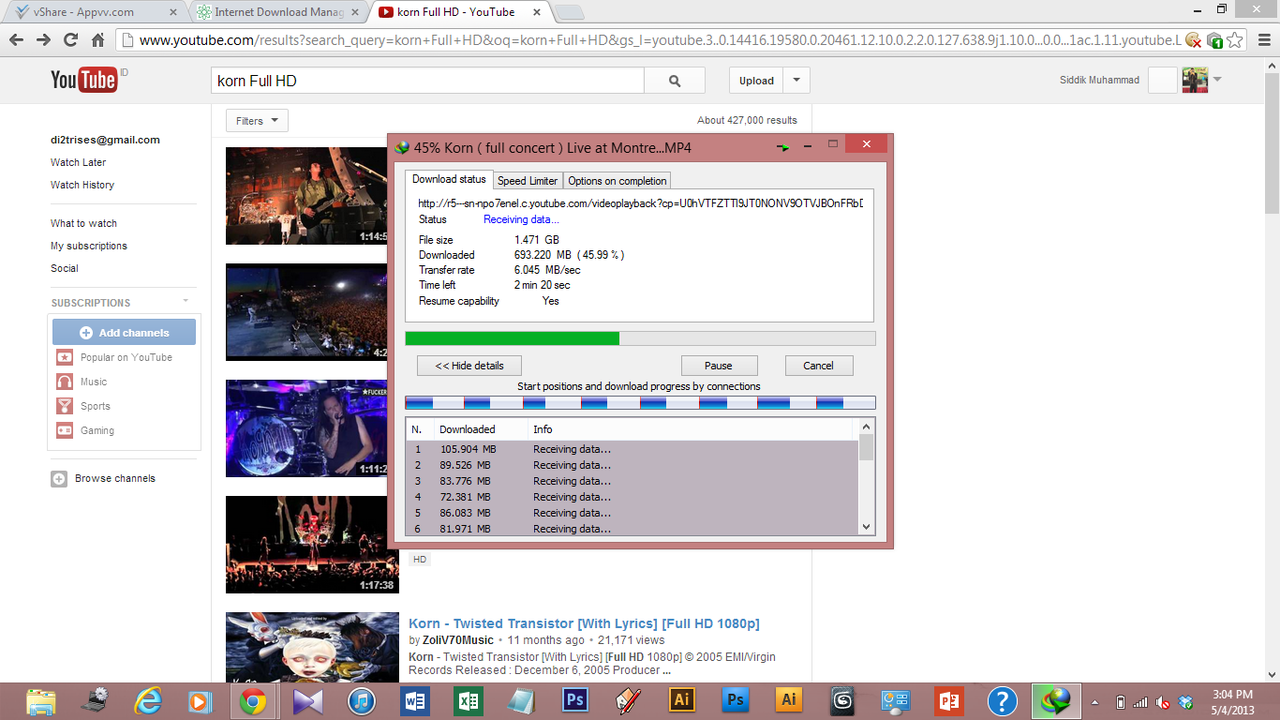The width and height of the screenshot is (1280, 720).
Task: Bookmark page with star icon
Action: [x=1236, y=40]
